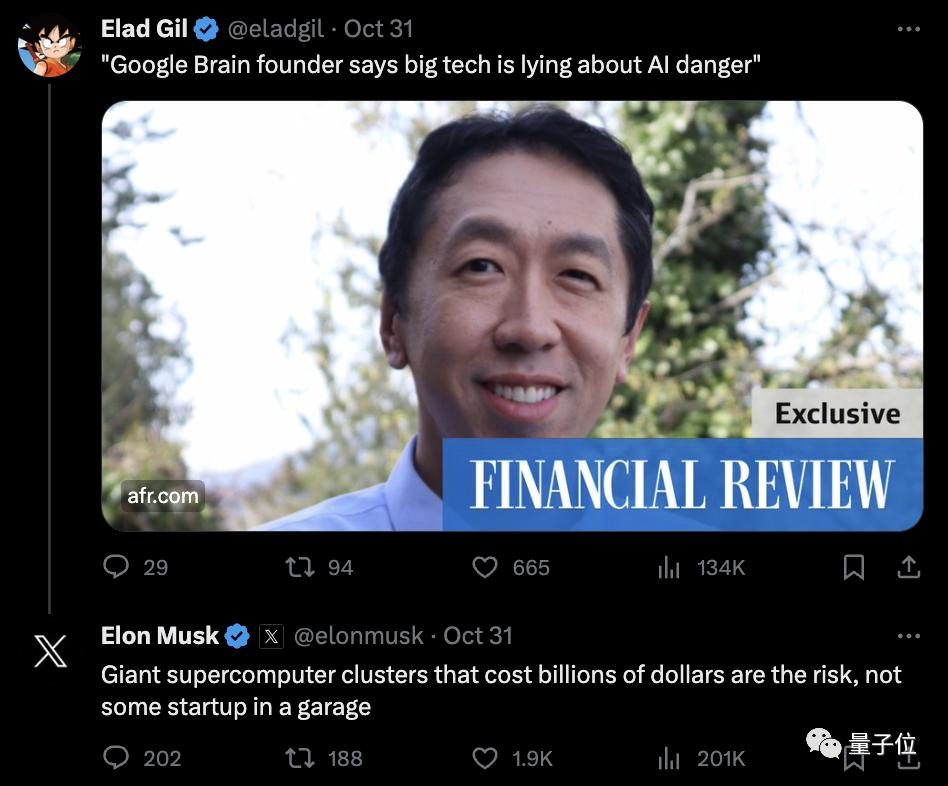The image size is (948, 786).
Task: View analytics for Elad Gil's tweet
Action: [669, 567]
